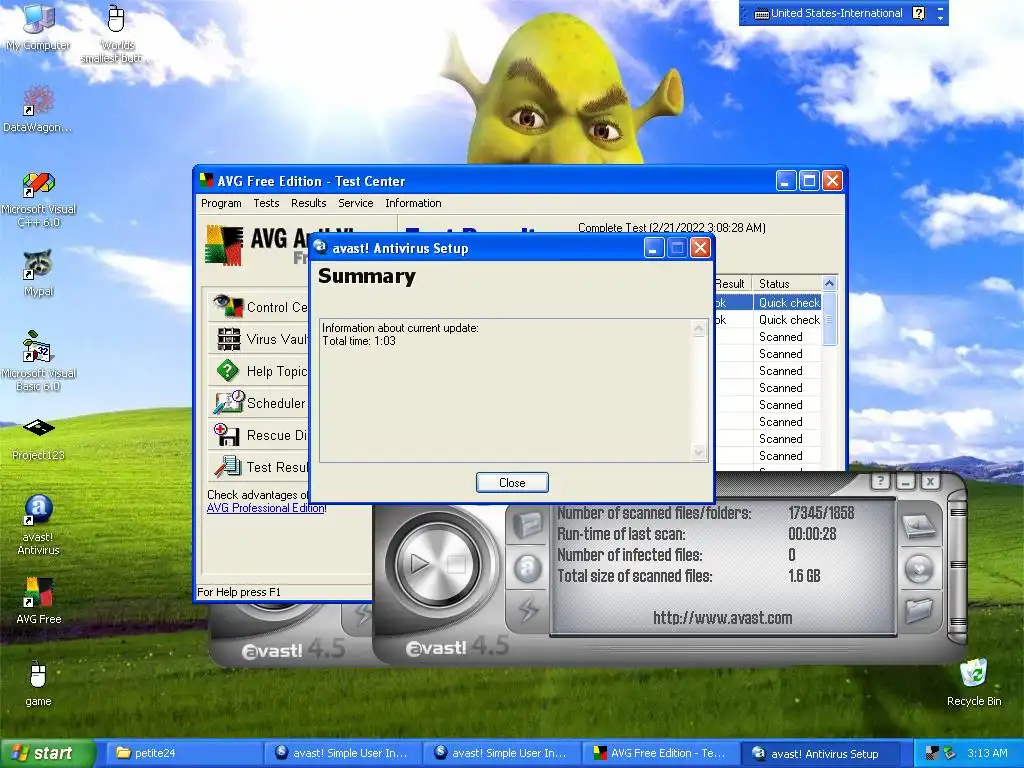Open AVG Control Center sidebar item
This screenshot has height=768, width=1024.
click(x=260, y=307)
